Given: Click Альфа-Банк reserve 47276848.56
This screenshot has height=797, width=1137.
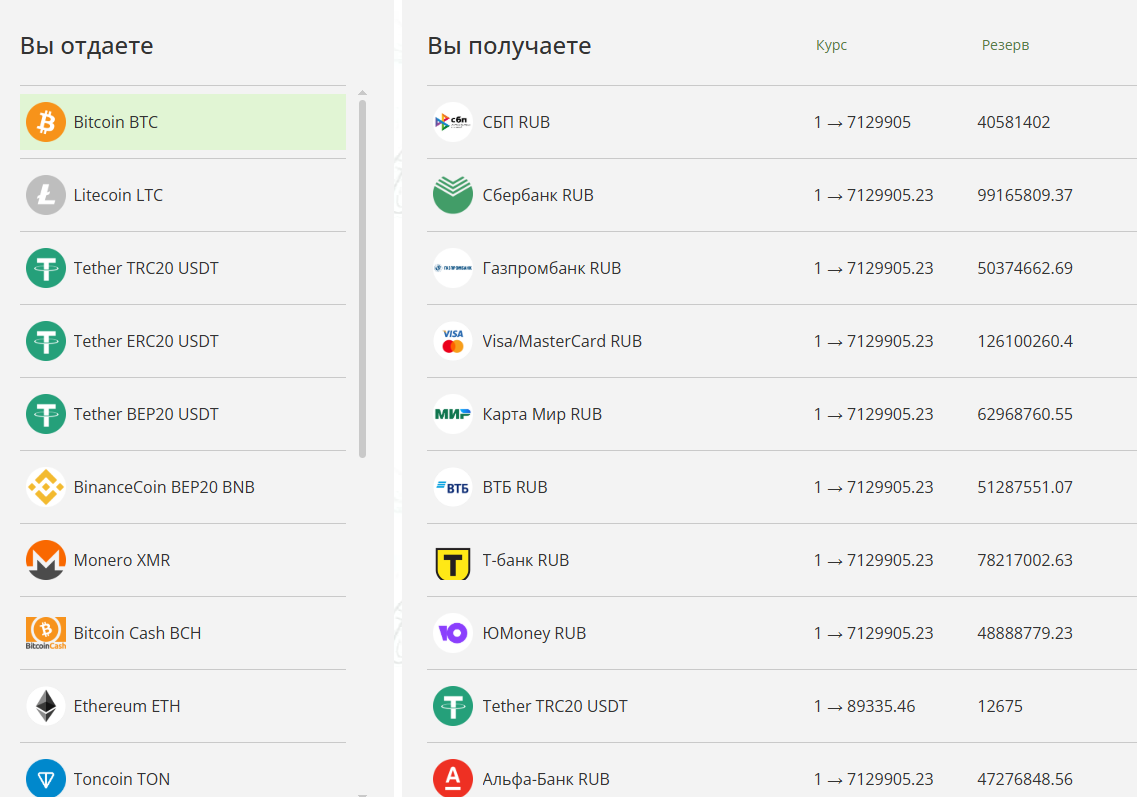Looking at the screenshot, I should click(1025, 779).
